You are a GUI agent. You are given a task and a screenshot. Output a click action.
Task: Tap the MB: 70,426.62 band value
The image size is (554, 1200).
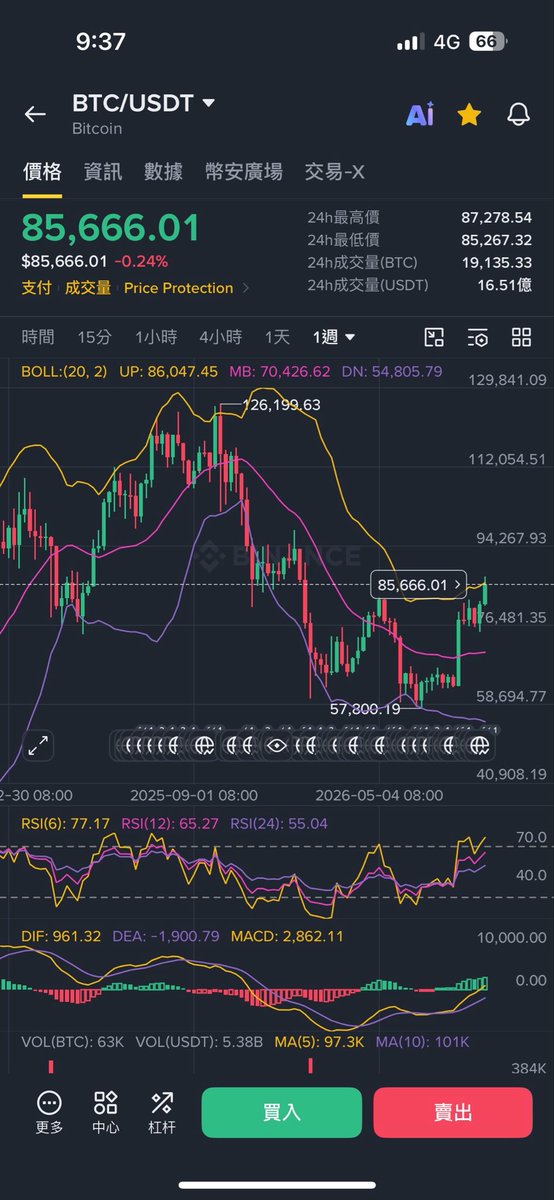pos(280,371)
